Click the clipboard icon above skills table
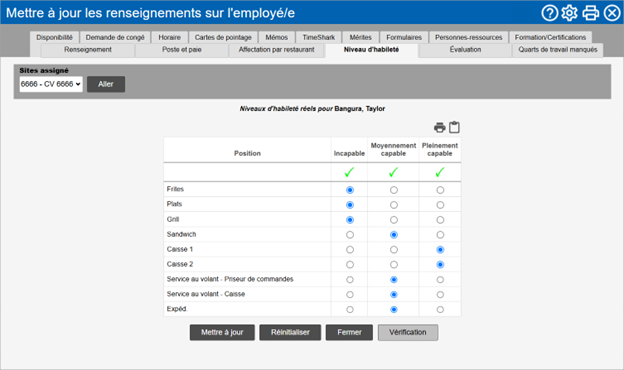Screen dimensions: 624x370 point(454,127)
